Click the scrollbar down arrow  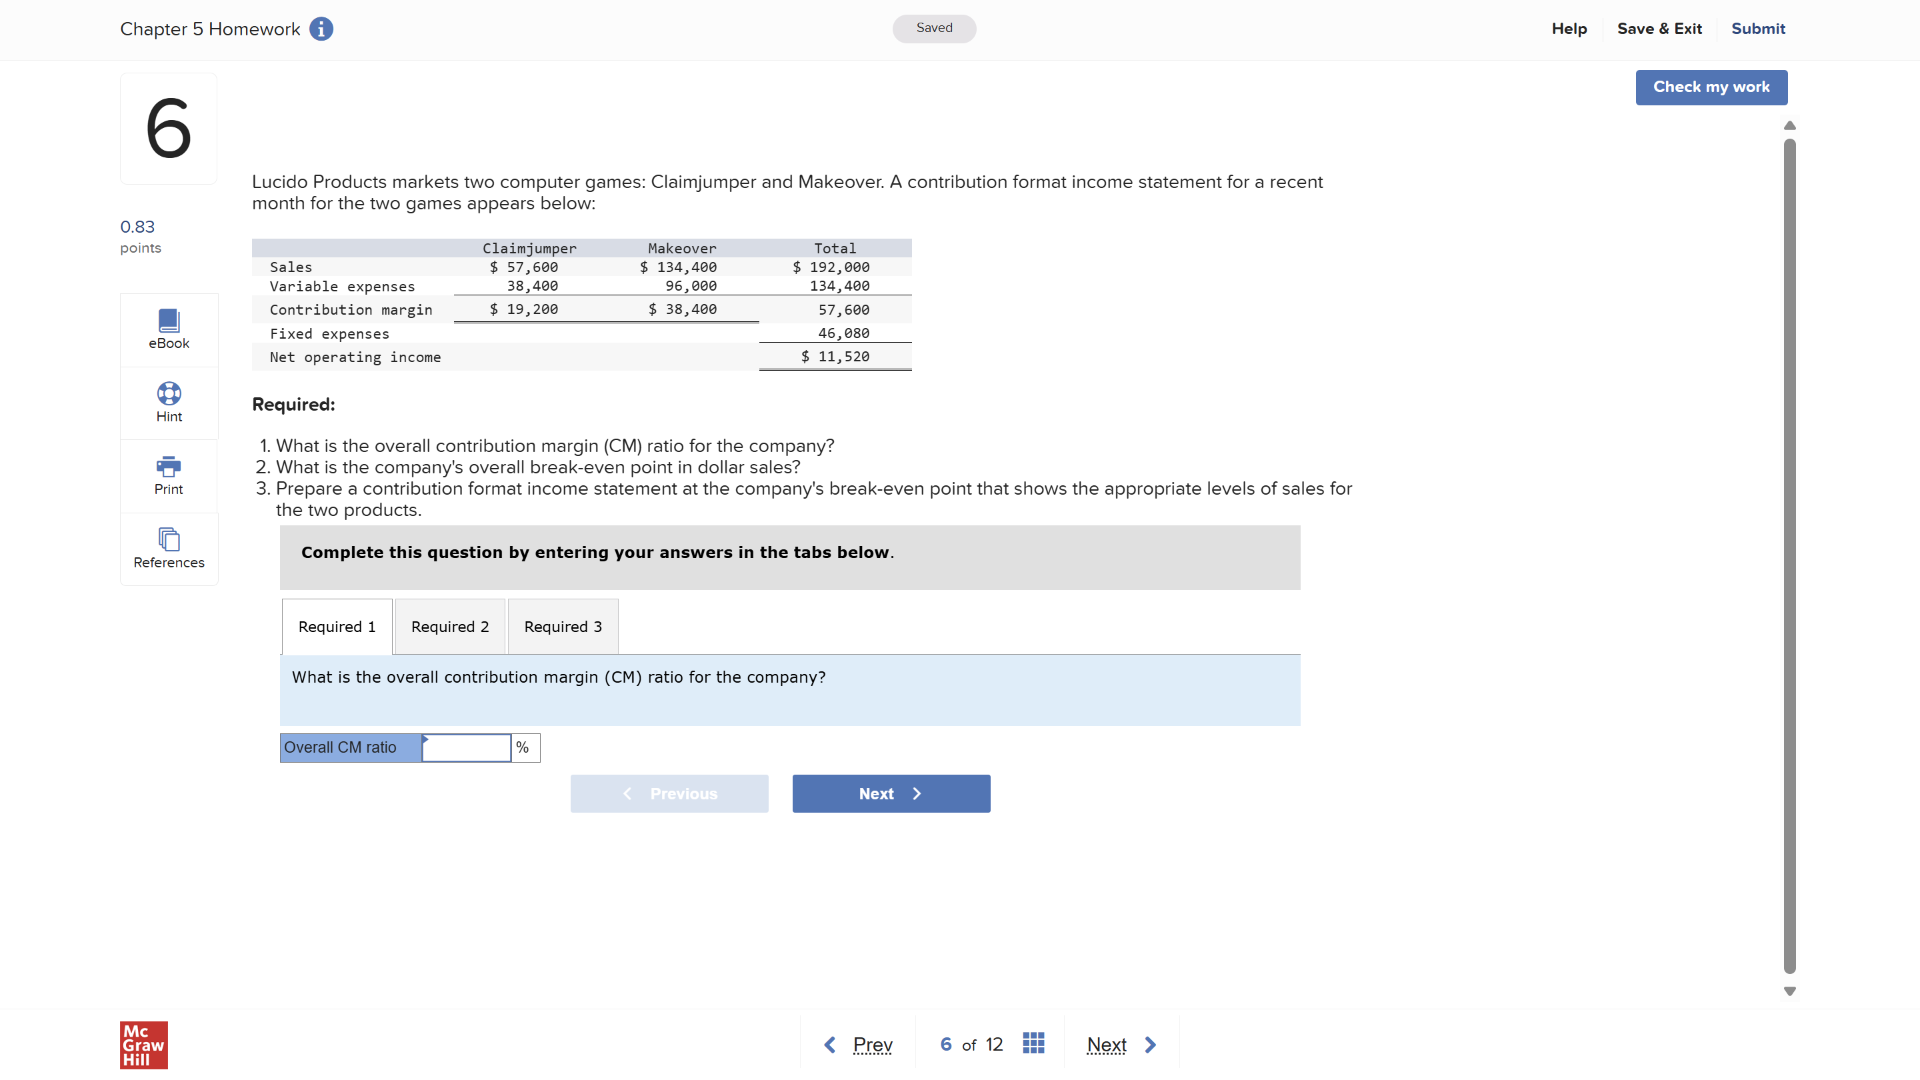point(1790,991)
